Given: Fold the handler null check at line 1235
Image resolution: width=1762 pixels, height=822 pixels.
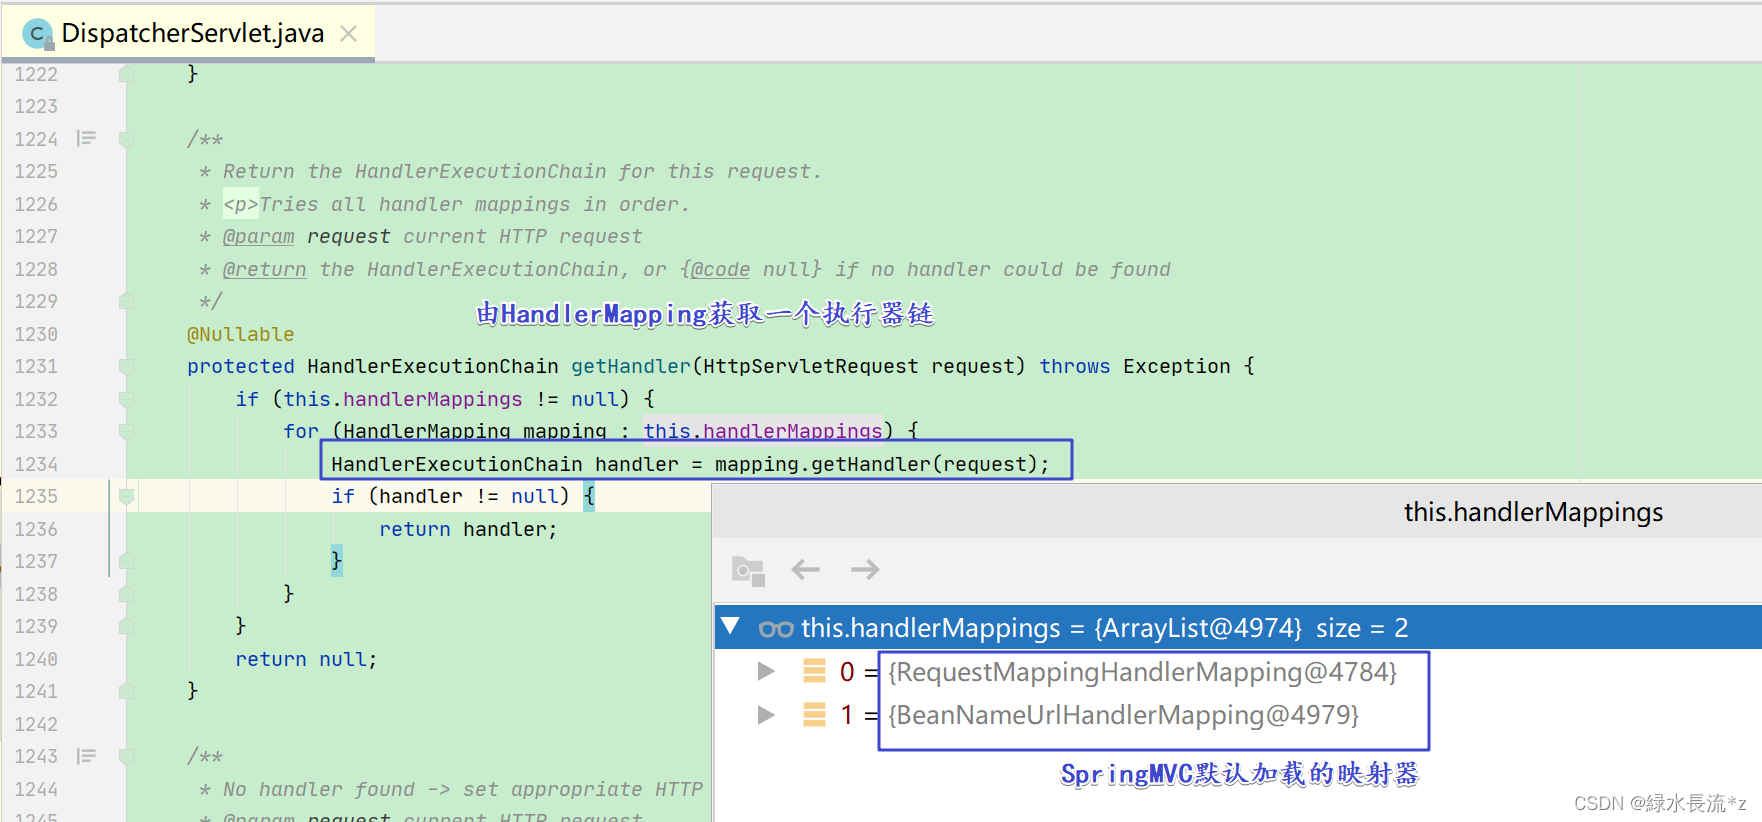Looking at the screenshot, I should click(126, 496).
